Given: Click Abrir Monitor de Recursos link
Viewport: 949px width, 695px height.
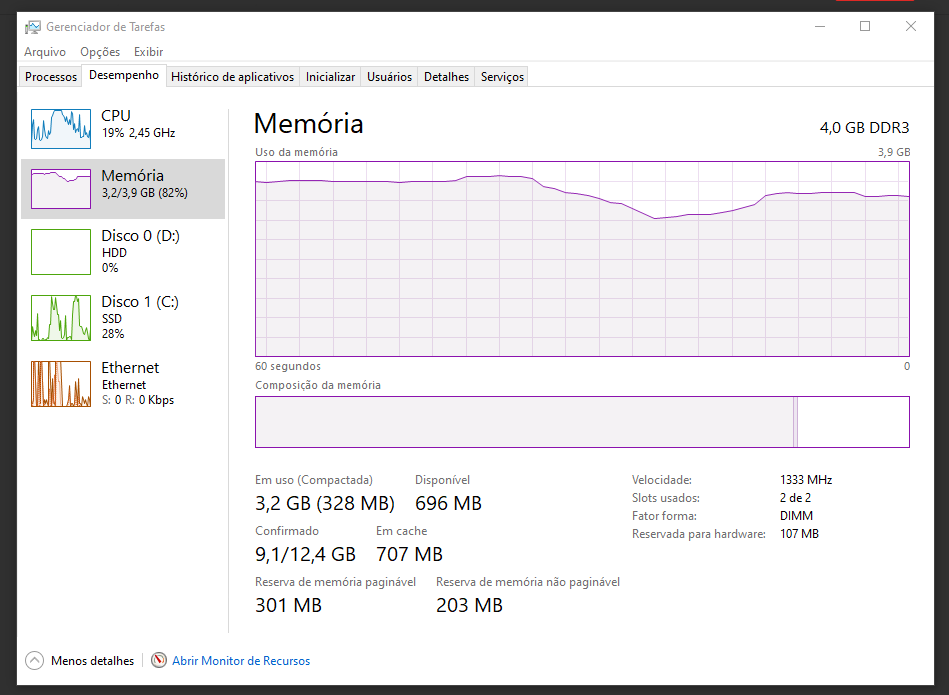Looking at the screenshot, I should click(241, 661).
